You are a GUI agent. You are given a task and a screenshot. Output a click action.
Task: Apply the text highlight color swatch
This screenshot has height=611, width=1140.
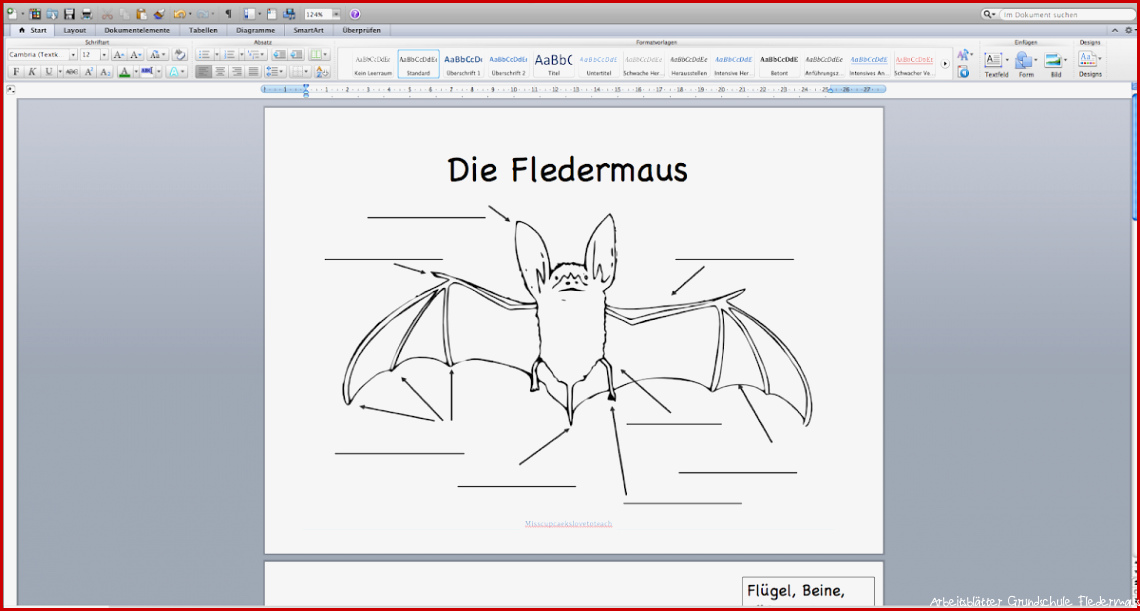[146, 71]
